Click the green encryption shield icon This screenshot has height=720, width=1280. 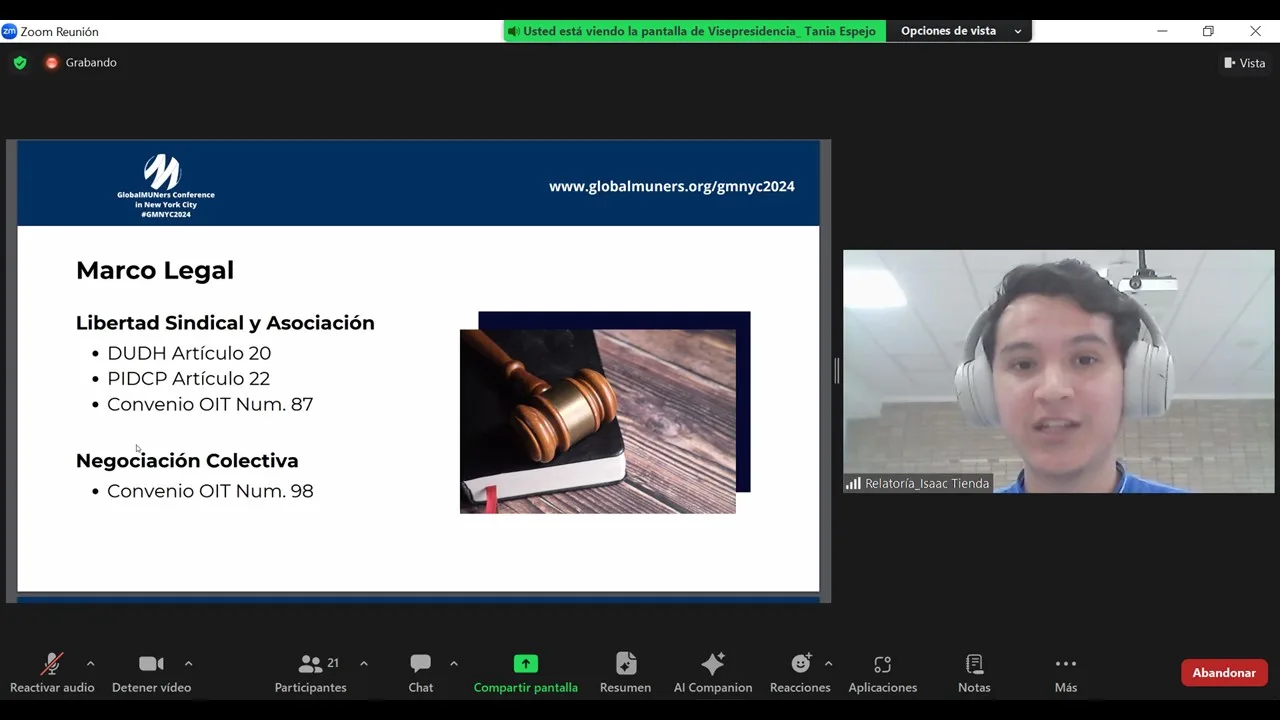pos(20,63)
